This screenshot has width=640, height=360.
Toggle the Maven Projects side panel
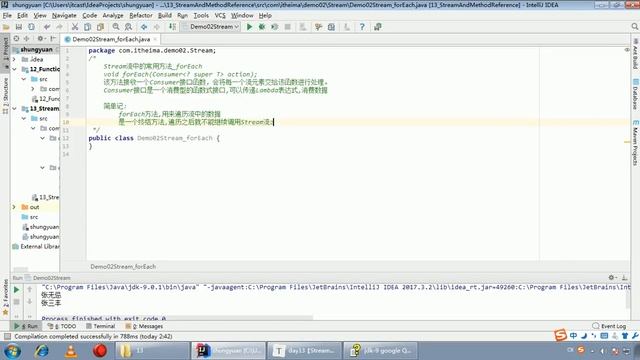[635, 142]
